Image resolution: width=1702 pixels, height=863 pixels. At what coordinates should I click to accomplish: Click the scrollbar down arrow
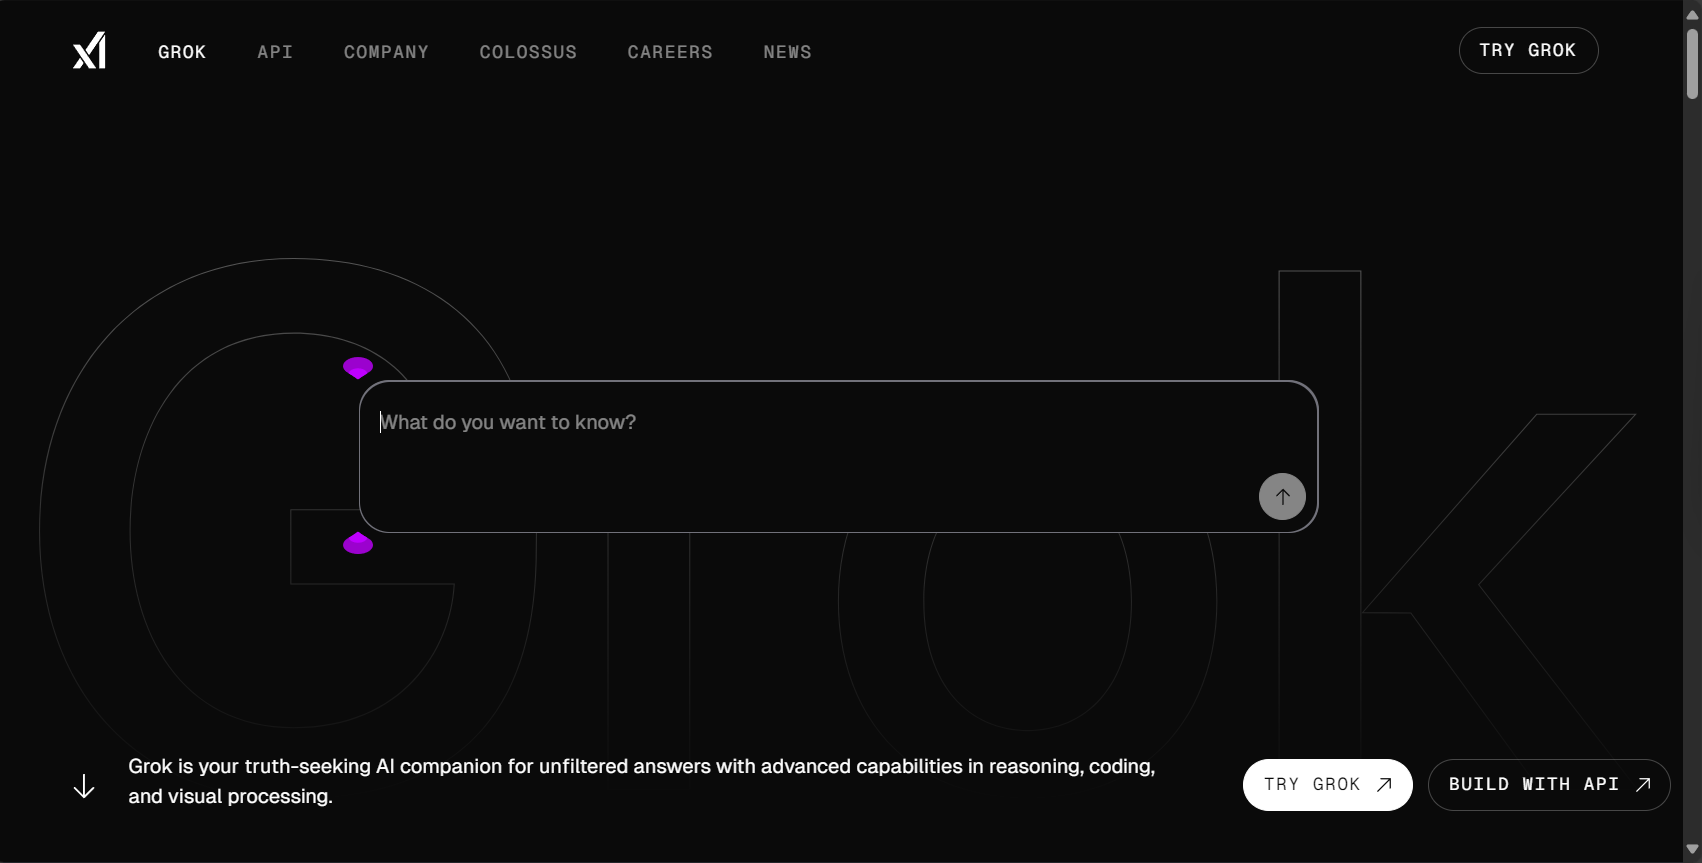[1692, 850]
